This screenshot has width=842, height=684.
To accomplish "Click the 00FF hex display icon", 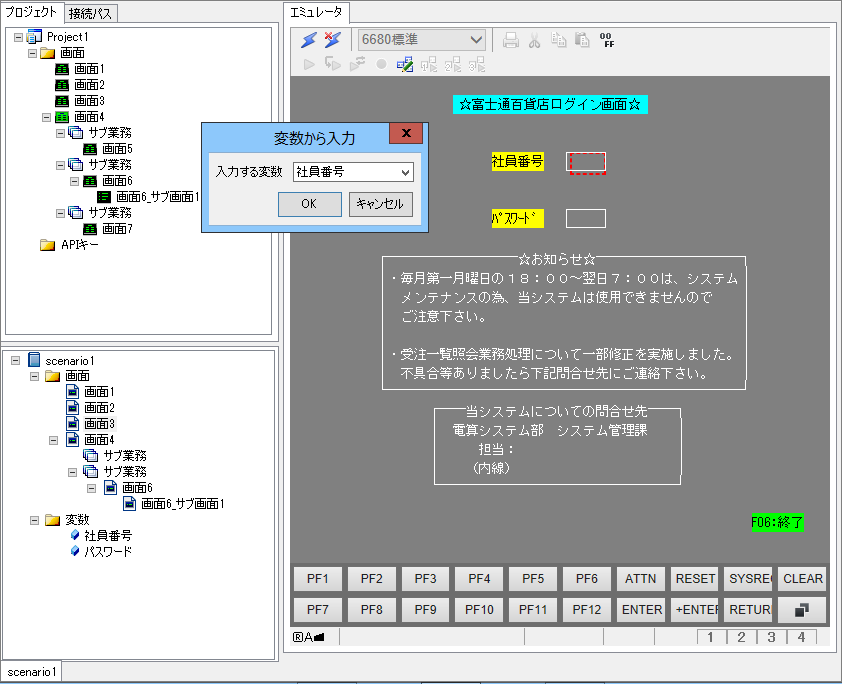I will tap(607, 40).
